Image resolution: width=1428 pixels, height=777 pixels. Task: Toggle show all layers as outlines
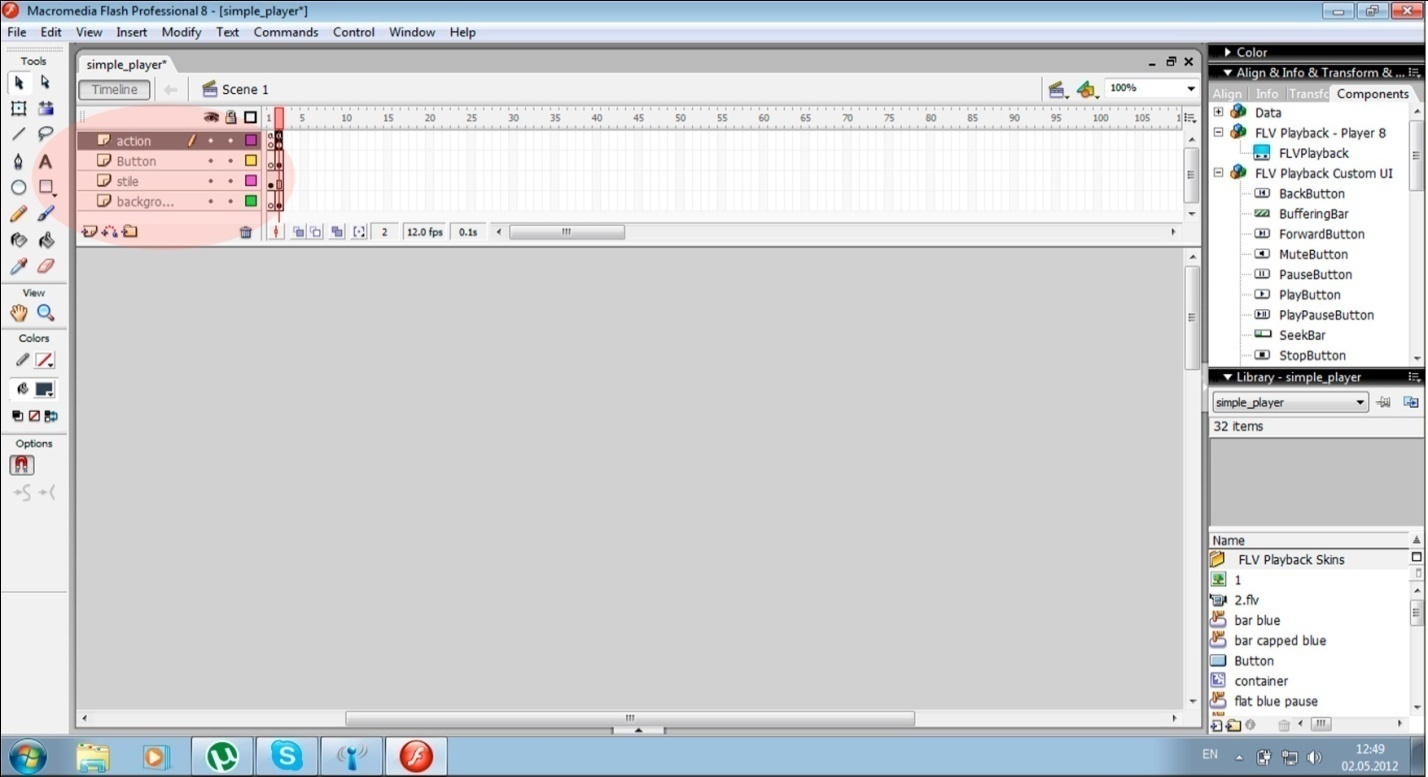pyautogui.click(x=251, y=117)
